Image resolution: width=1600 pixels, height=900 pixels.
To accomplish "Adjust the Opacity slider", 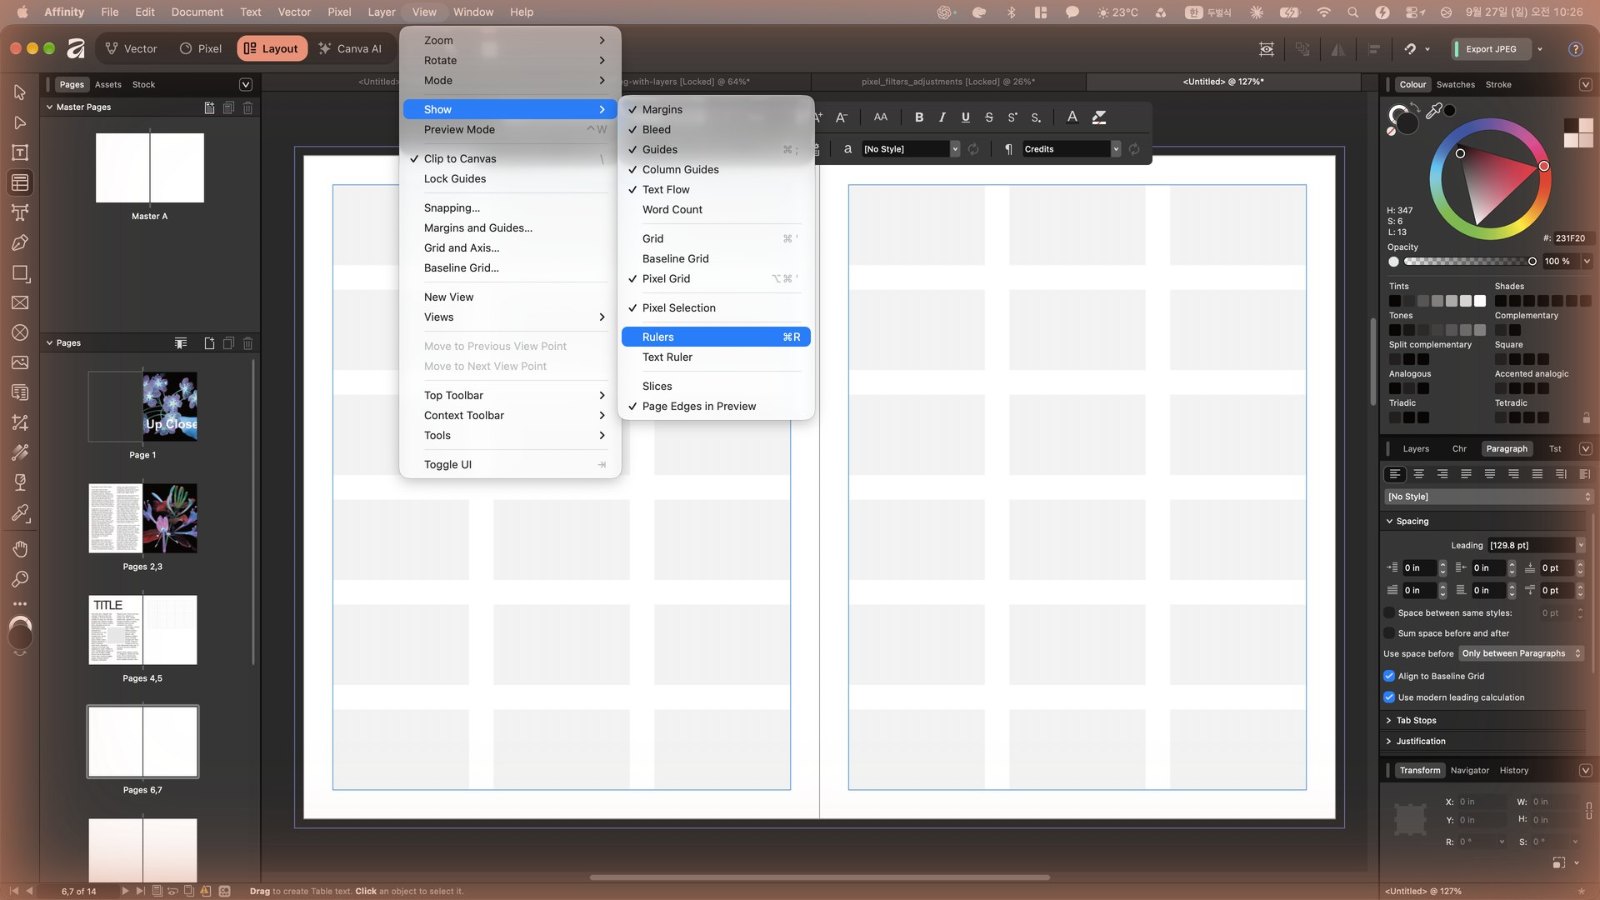I will pyautogui.click(x=1468, y=261).
